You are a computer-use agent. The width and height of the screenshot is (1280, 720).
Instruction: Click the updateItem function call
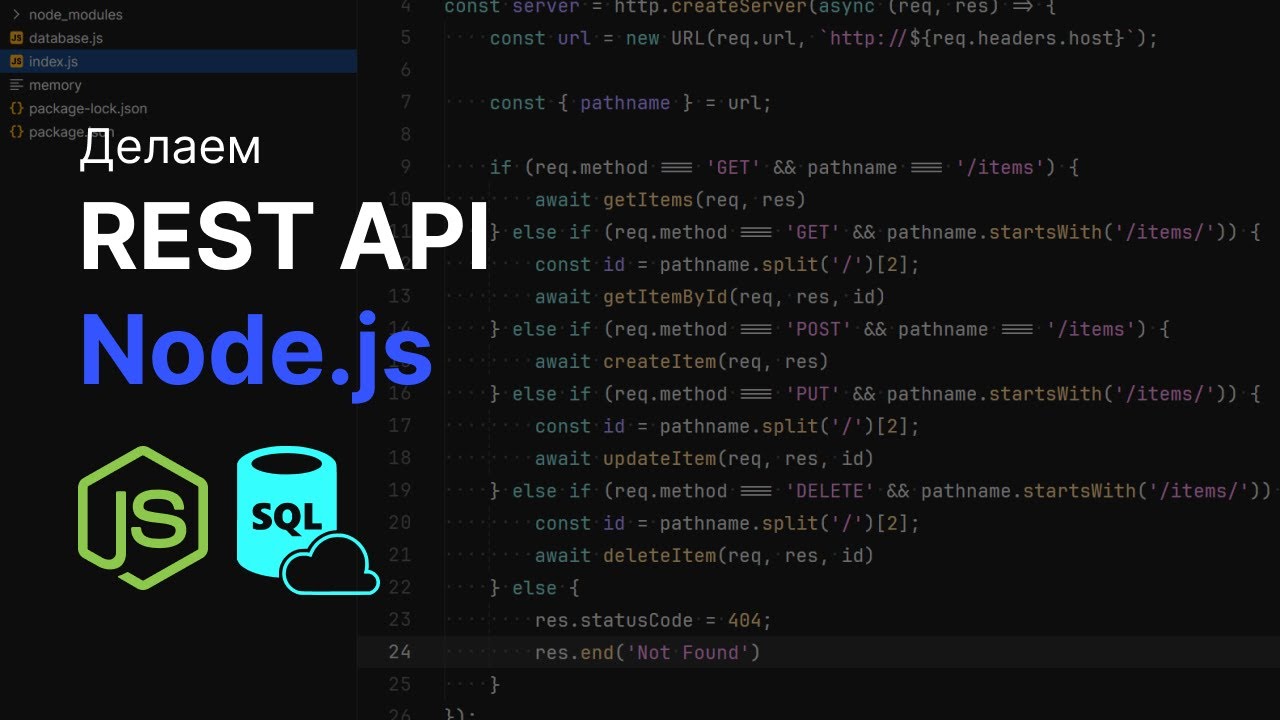(660, 459)
